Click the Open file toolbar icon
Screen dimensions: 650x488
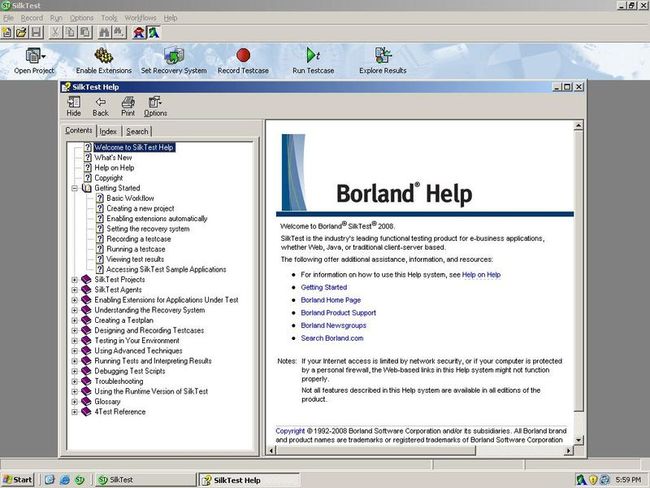click(22, 32)
